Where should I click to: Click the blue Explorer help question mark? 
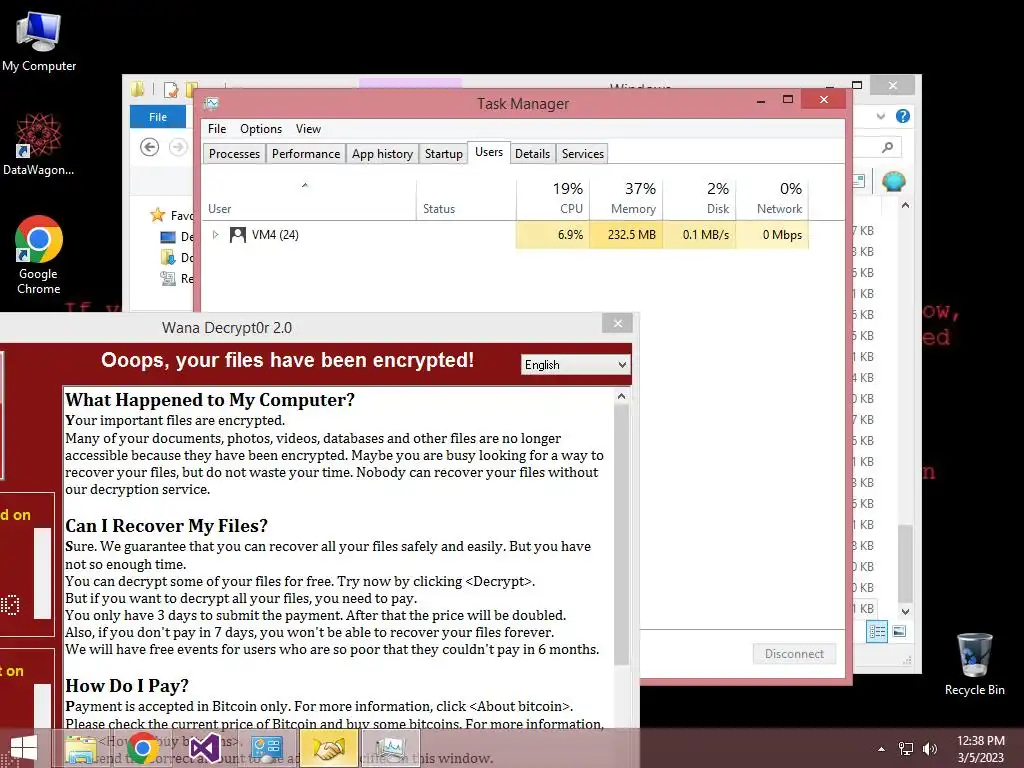[903, 116]
